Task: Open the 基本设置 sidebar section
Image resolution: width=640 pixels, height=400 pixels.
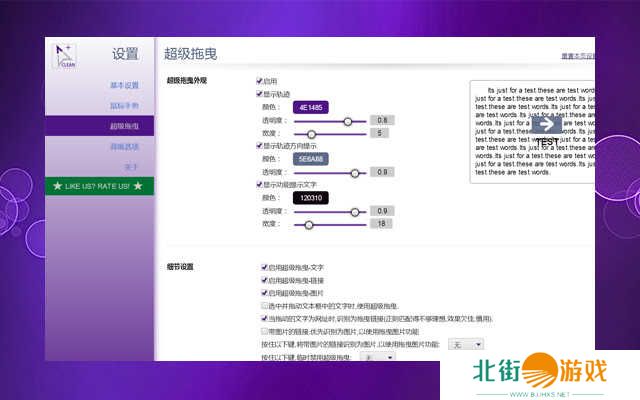Action: tap(124, 85)
